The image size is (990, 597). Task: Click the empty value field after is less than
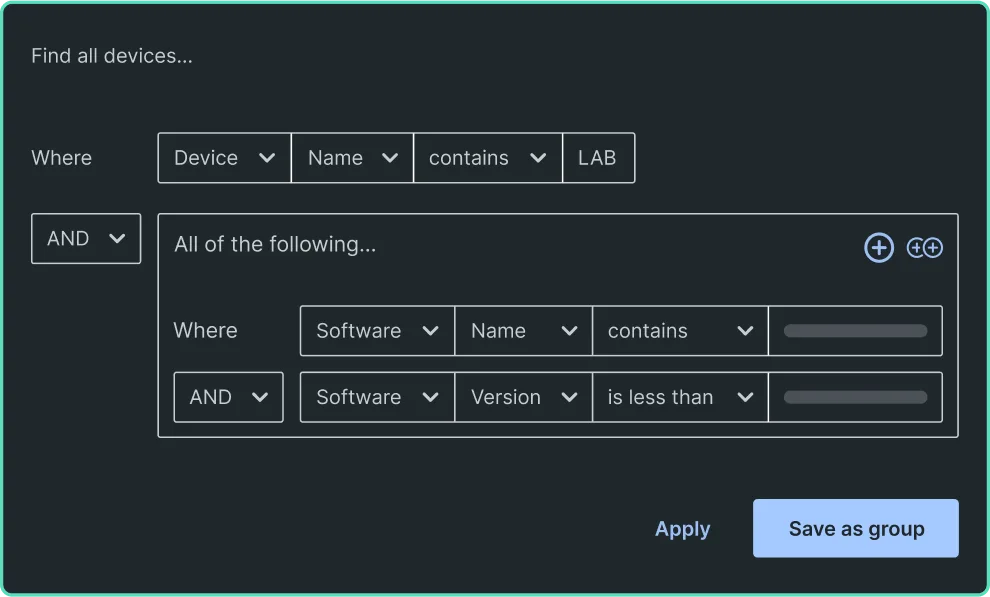point(856,397)
